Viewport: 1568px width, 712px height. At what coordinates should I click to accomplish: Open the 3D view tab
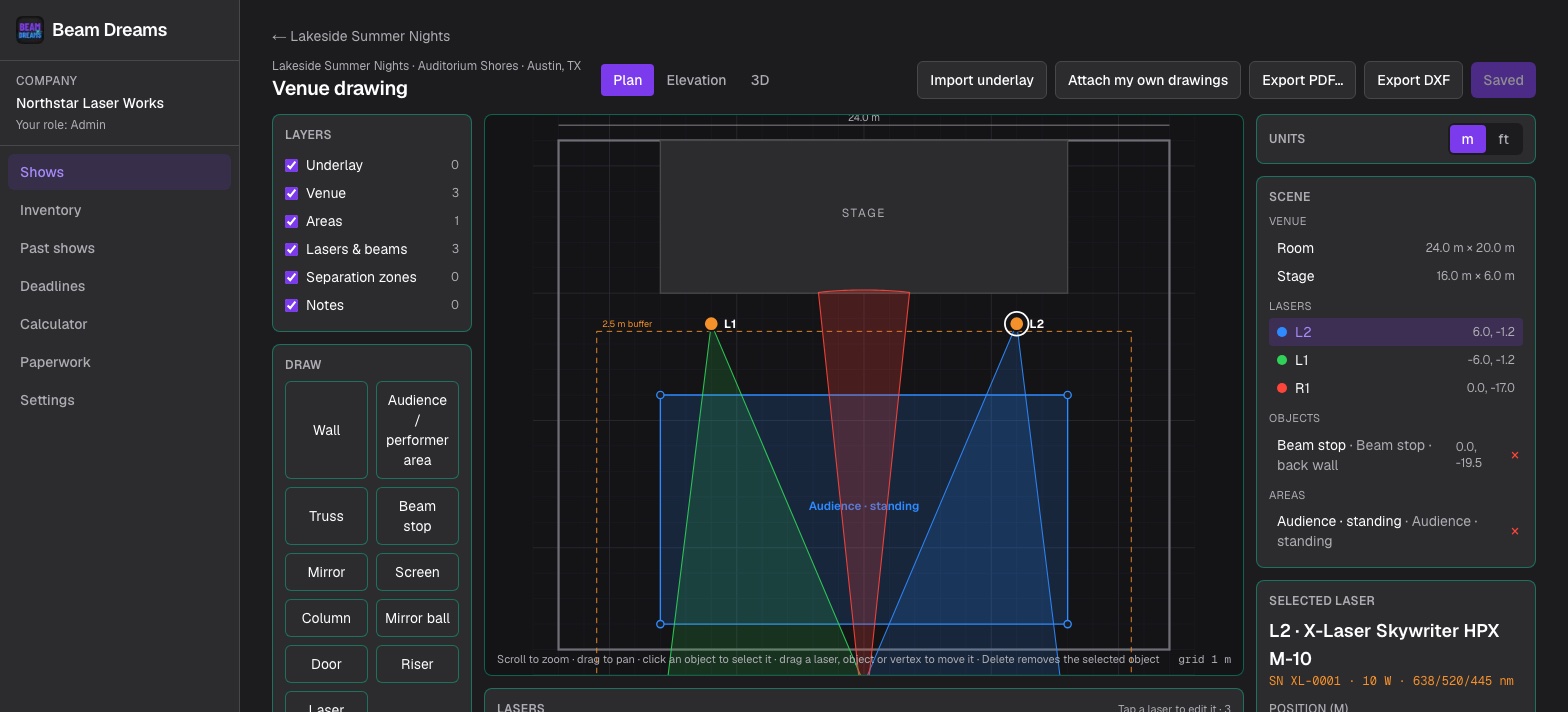760,80
